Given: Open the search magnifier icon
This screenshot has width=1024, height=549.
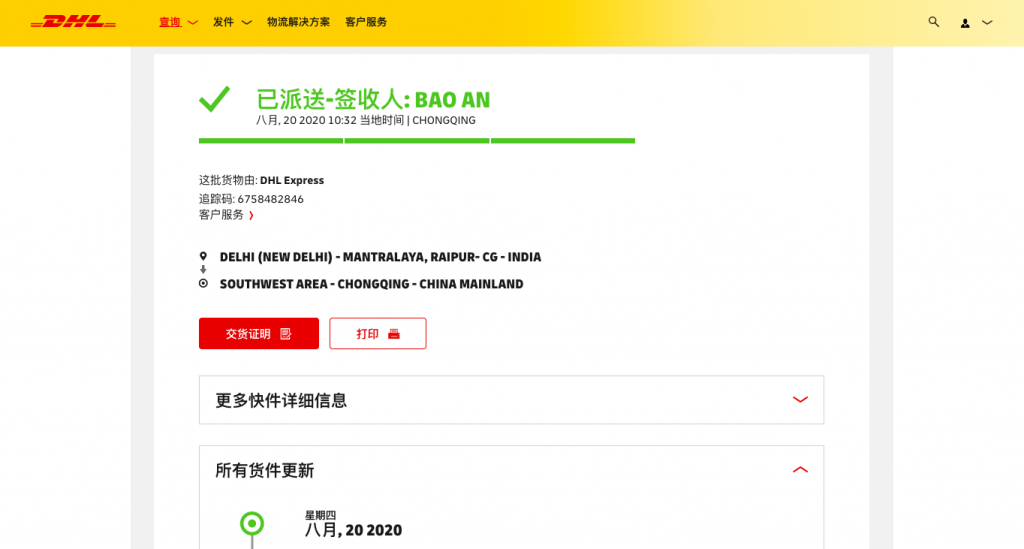Looking at the screenshot, I should point(934,22).
